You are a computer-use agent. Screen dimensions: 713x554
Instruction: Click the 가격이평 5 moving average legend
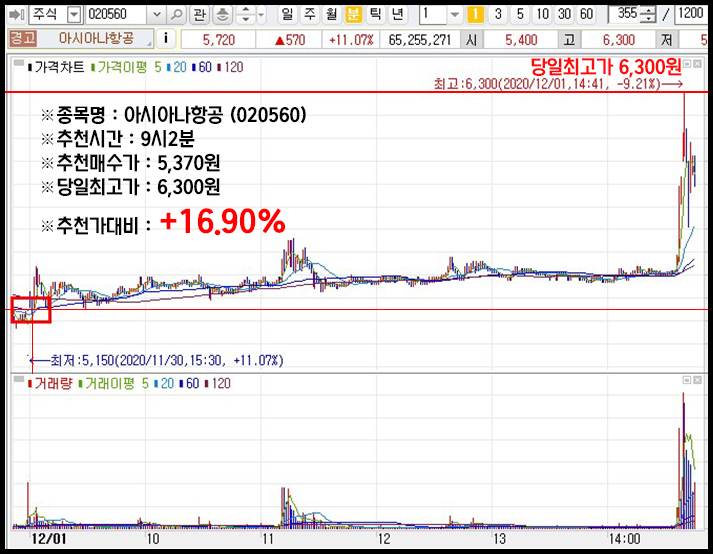126,67
